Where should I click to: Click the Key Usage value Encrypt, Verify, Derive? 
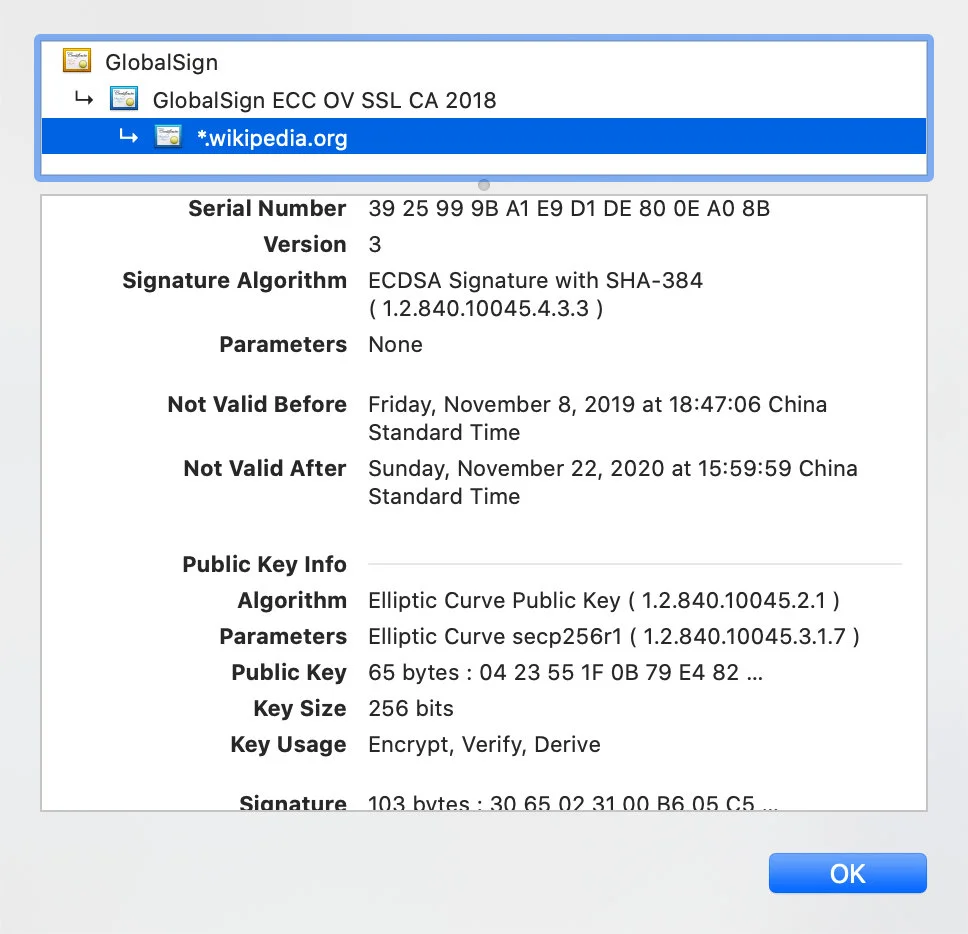(x=484, y=744)
